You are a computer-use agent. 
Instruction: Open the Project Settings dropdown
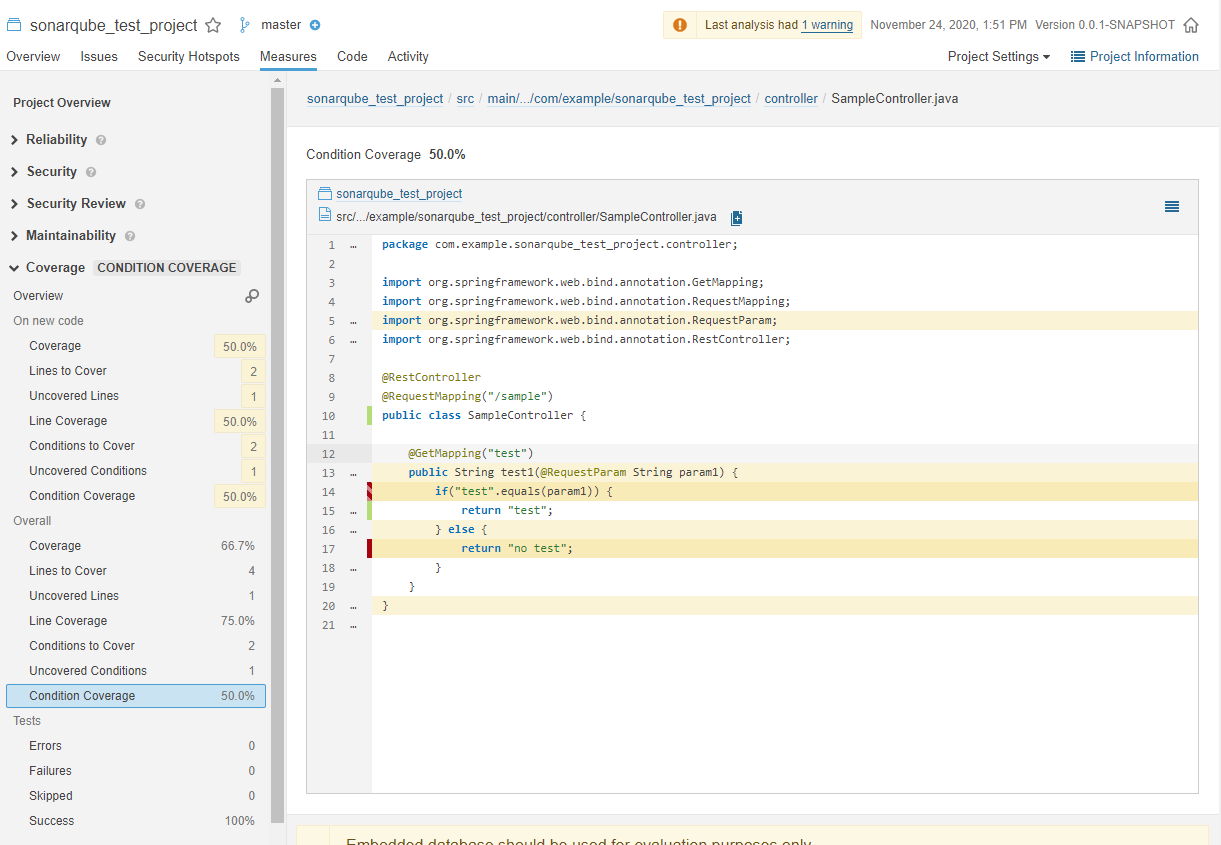click(998, 57)
